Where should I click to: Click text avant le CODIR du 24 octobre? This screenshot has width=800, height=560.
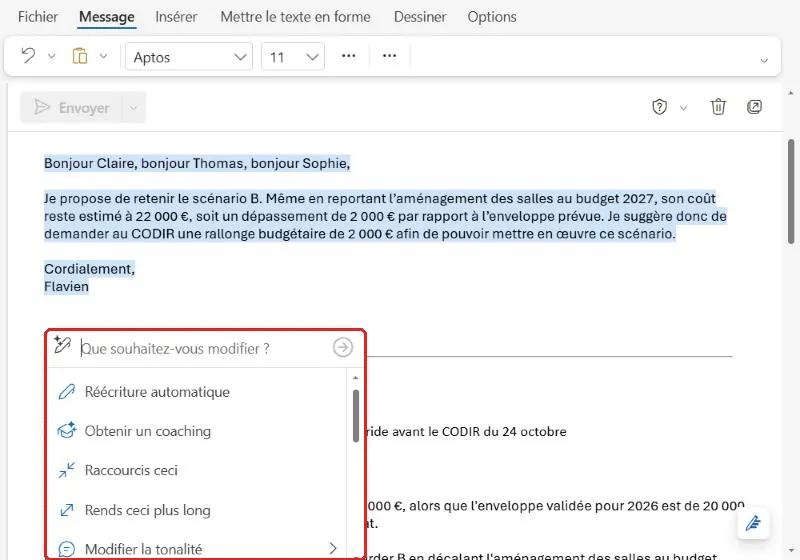pyautogui.click(x=478, y=431)
